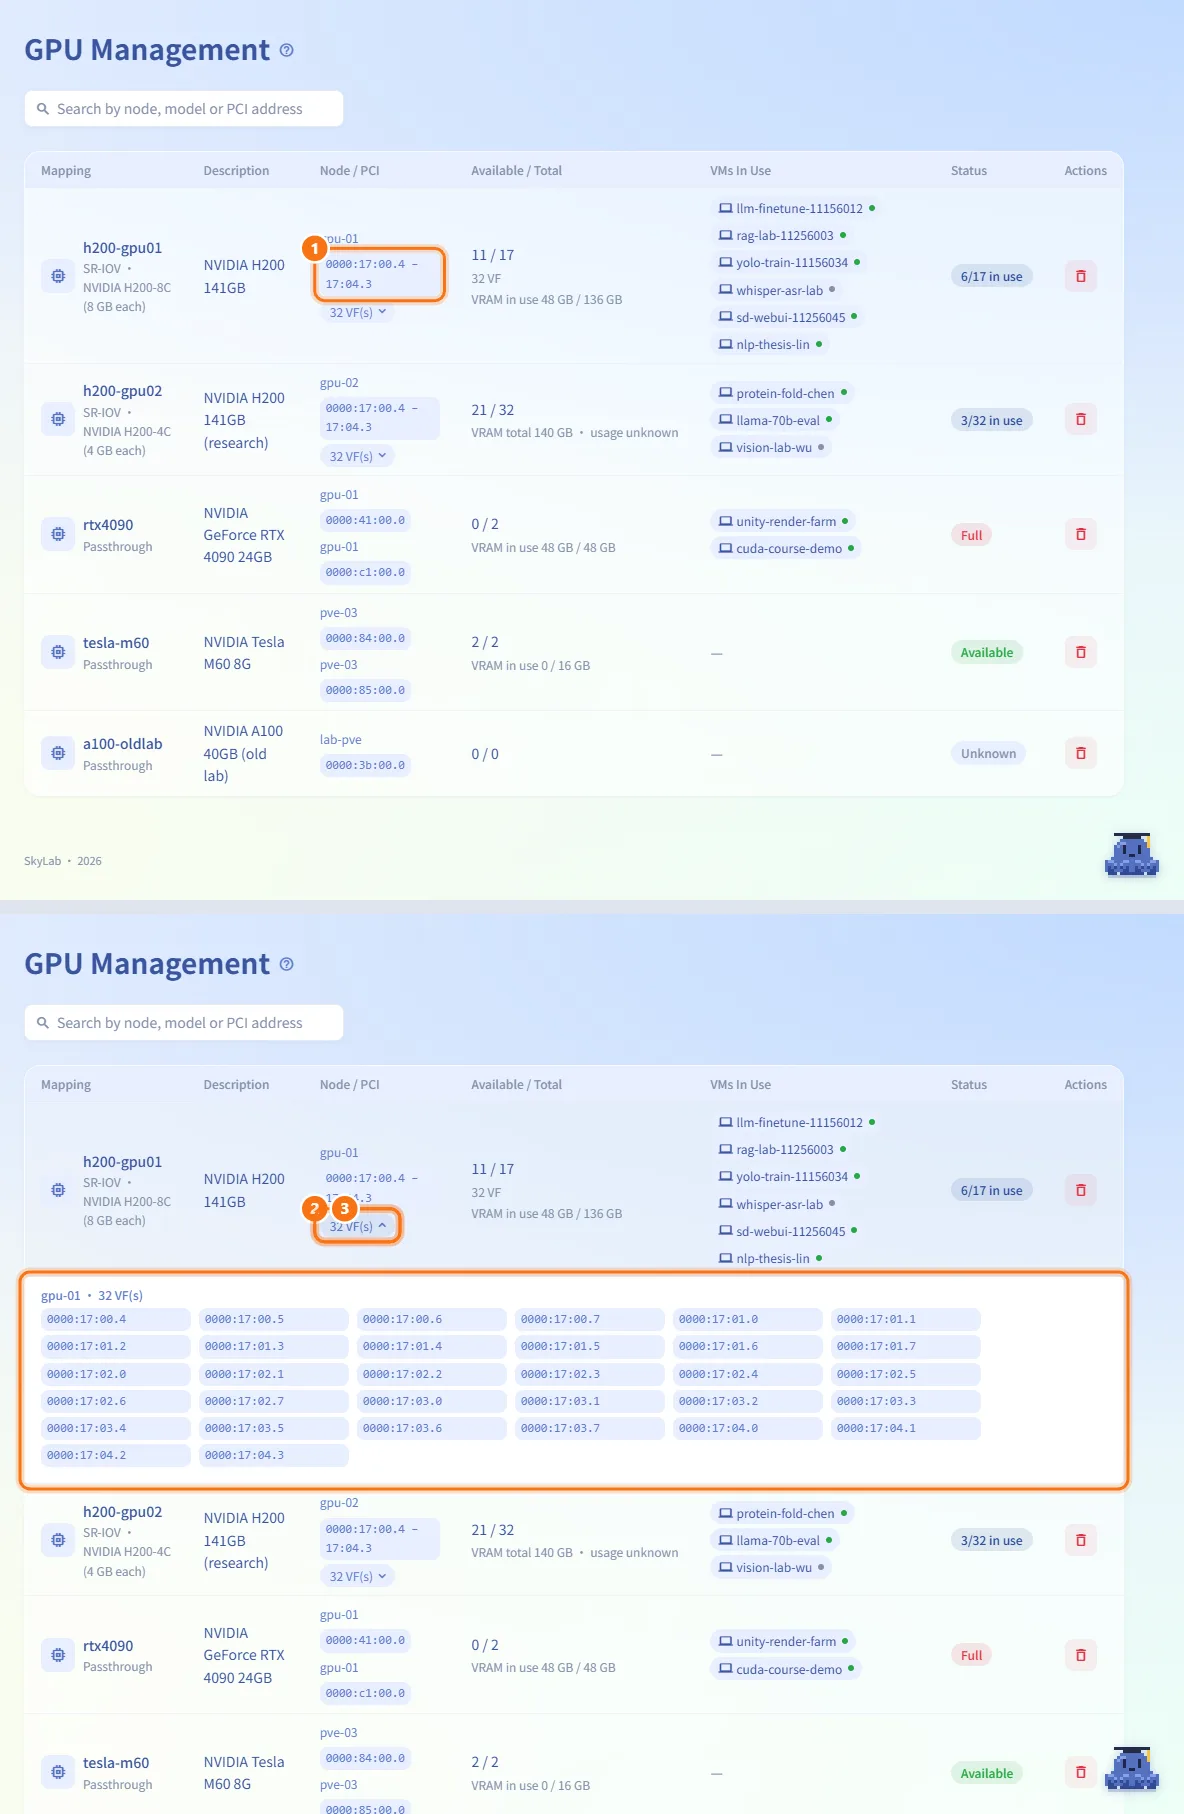Collapse 32 VF(s) for h200-gpu01 in lower view
The height and width of the screenshot is (1814, 1184).
point(358,1226)
